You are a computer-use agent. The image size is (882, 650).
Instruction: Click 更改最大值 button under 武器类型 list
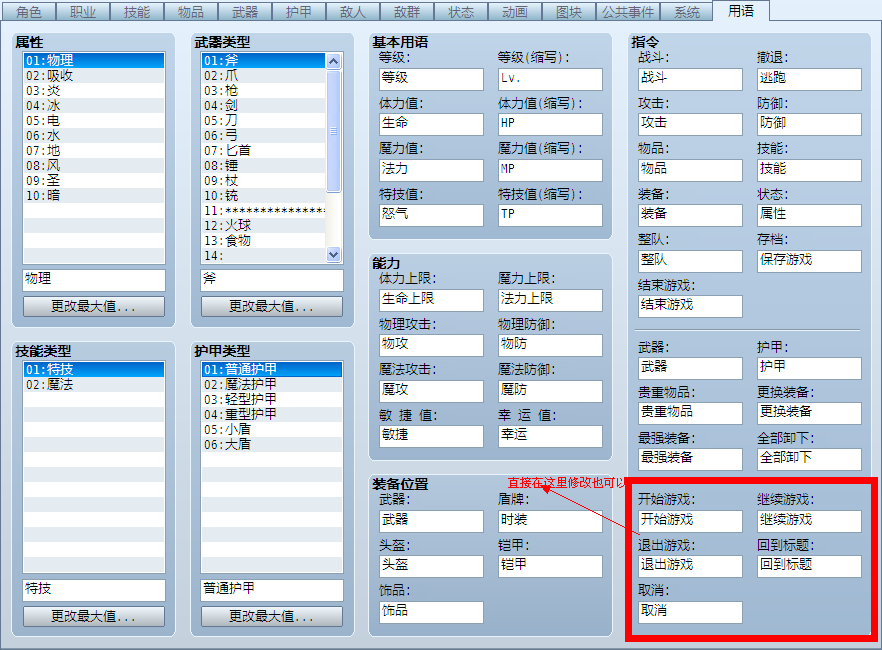[272, 306]
